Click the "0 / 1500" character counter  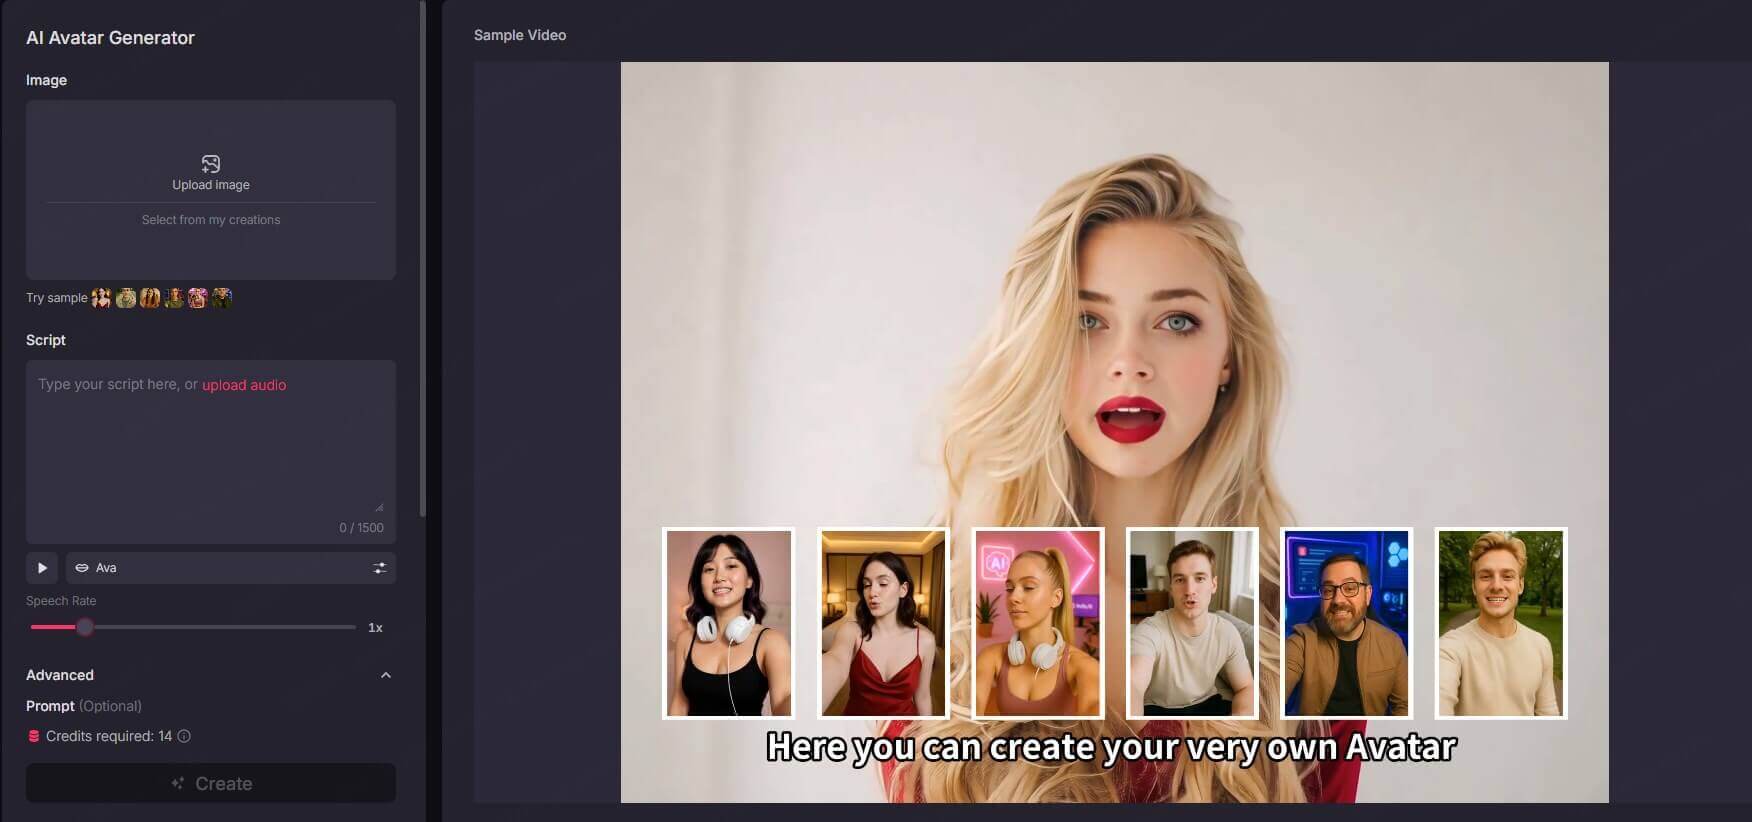click(361, 528)
